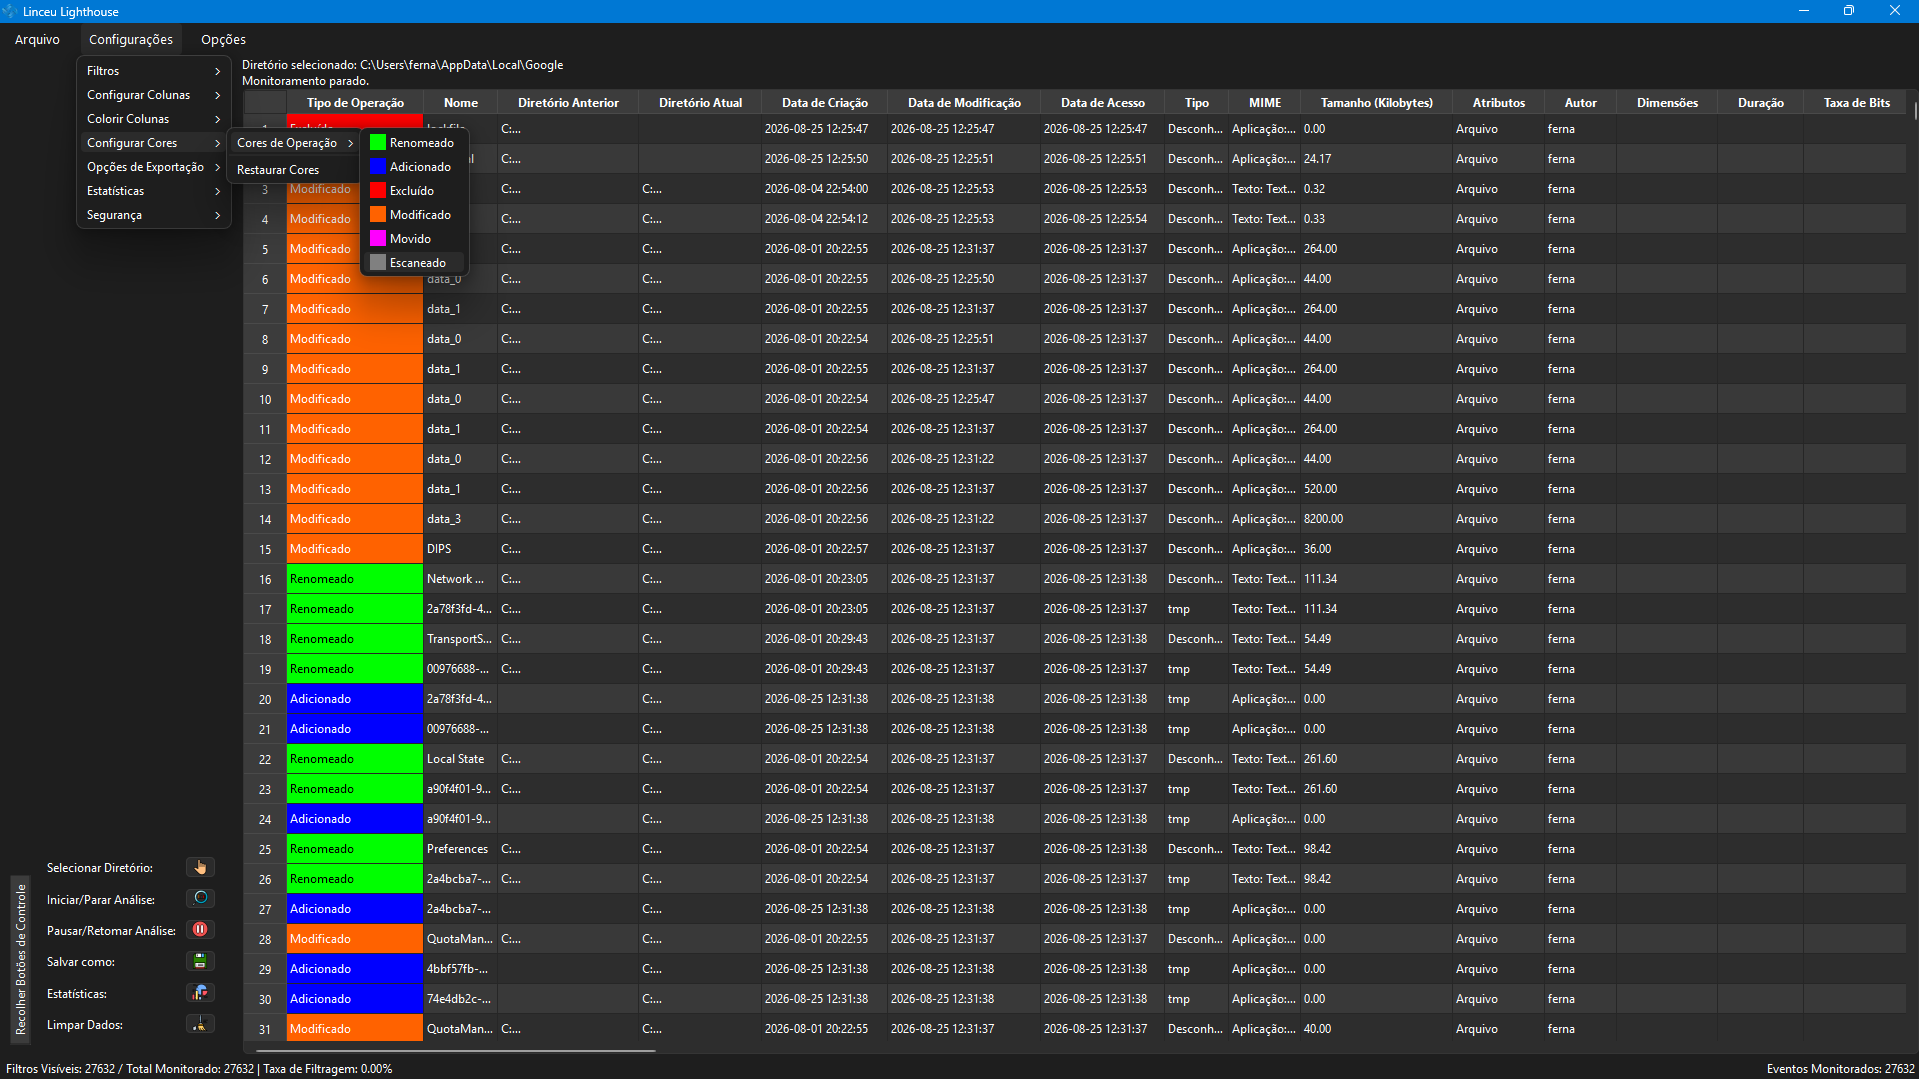Click the 'Local State' name cell
Viewport: 1919px width, 1079px height.
click(x=460, y=759)
